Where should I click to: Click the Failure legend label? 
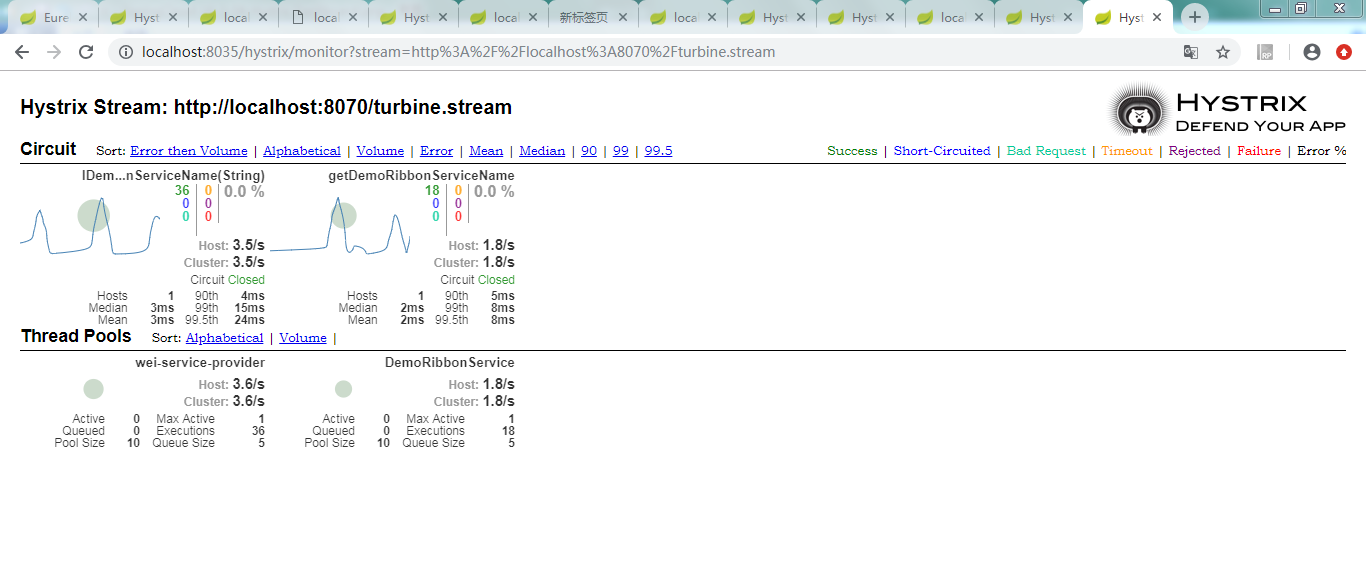pos(1259,151)
